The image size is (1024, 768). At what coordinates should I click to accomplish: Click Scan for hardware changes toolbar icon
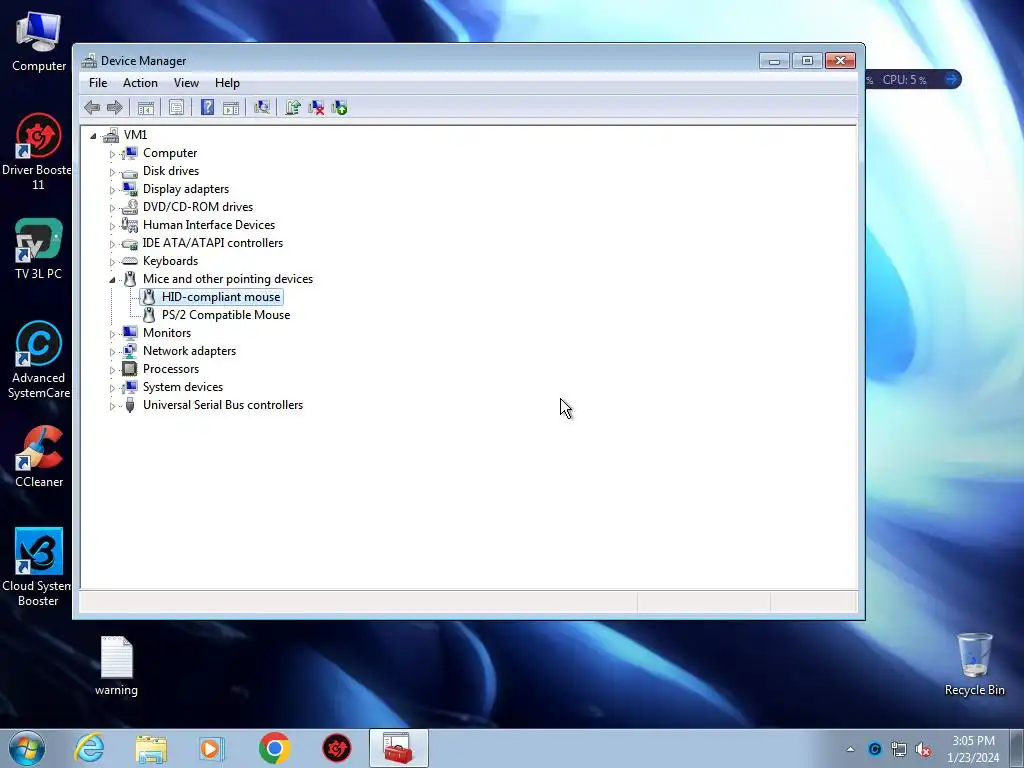click(x=262, y=108)
